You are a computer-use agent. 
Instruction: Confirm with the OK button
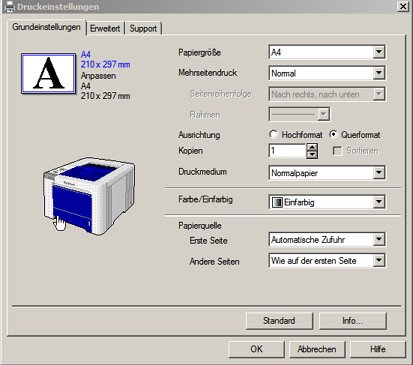coord(256,349)
